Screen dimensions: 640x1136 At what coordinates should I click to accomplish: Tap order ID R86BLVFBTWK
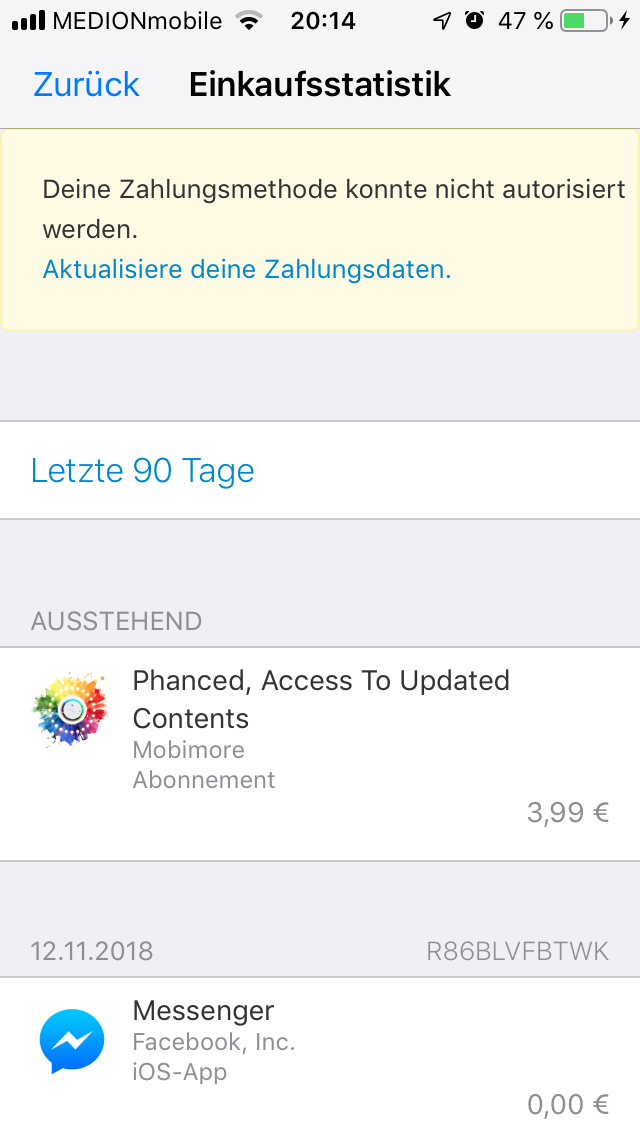click(x=517, y=950)
